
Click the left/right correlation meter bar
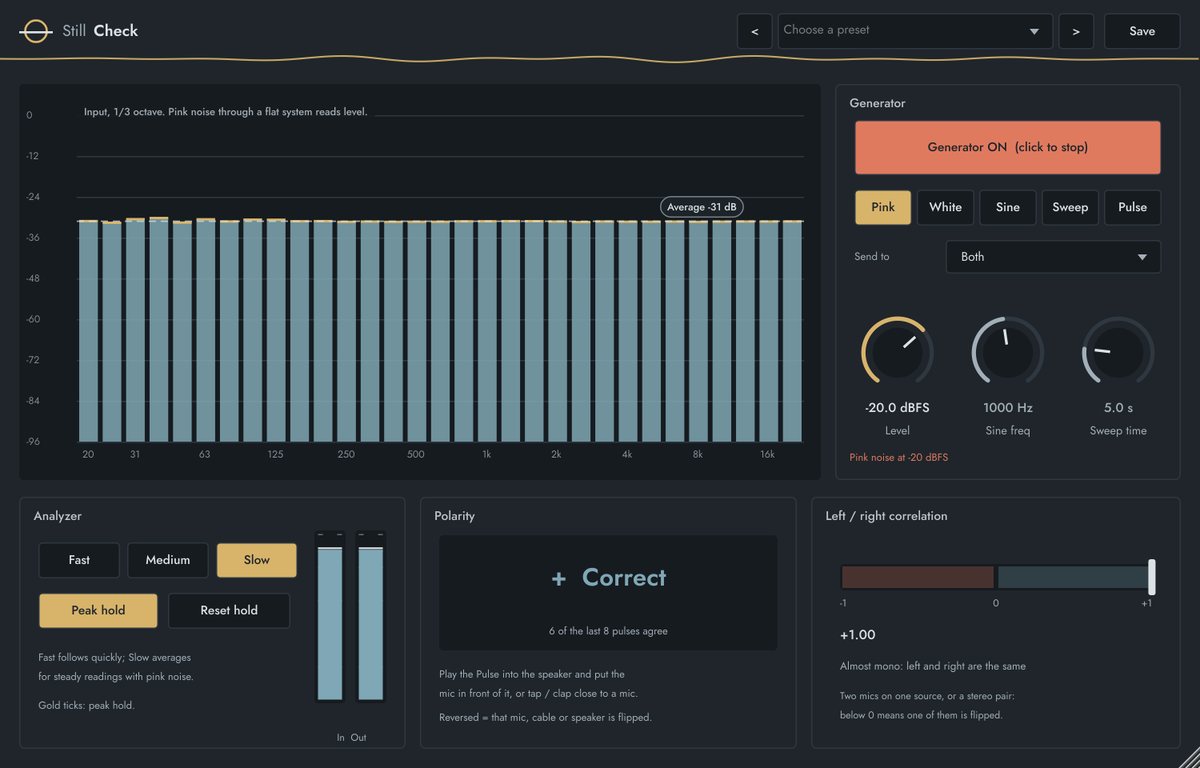(998, 577)
